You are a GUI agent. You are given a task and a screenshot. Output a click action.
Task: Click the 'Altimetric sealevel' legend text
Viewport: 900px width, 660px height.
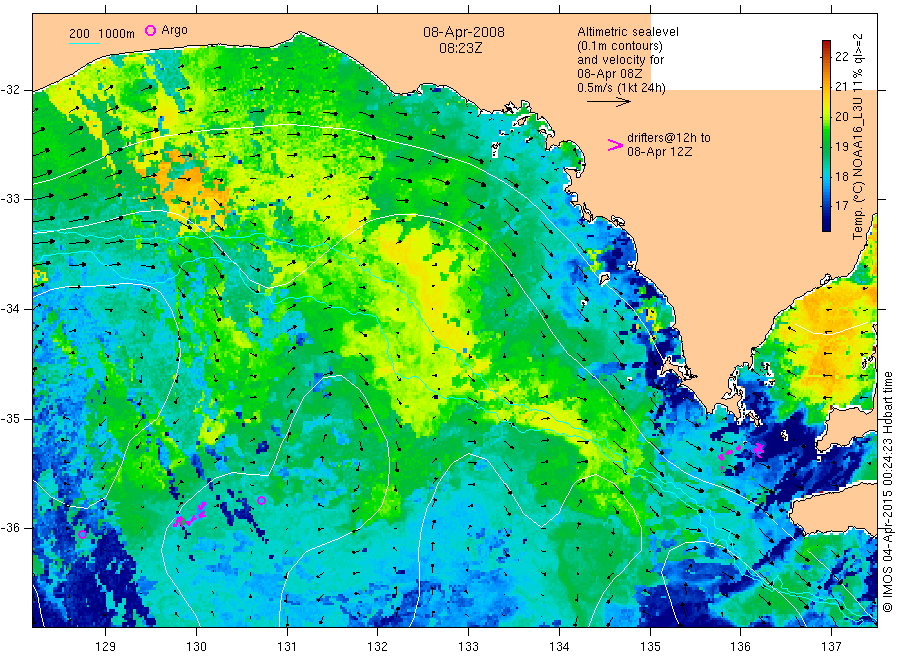pyautogui.click(x=628, y=32)
